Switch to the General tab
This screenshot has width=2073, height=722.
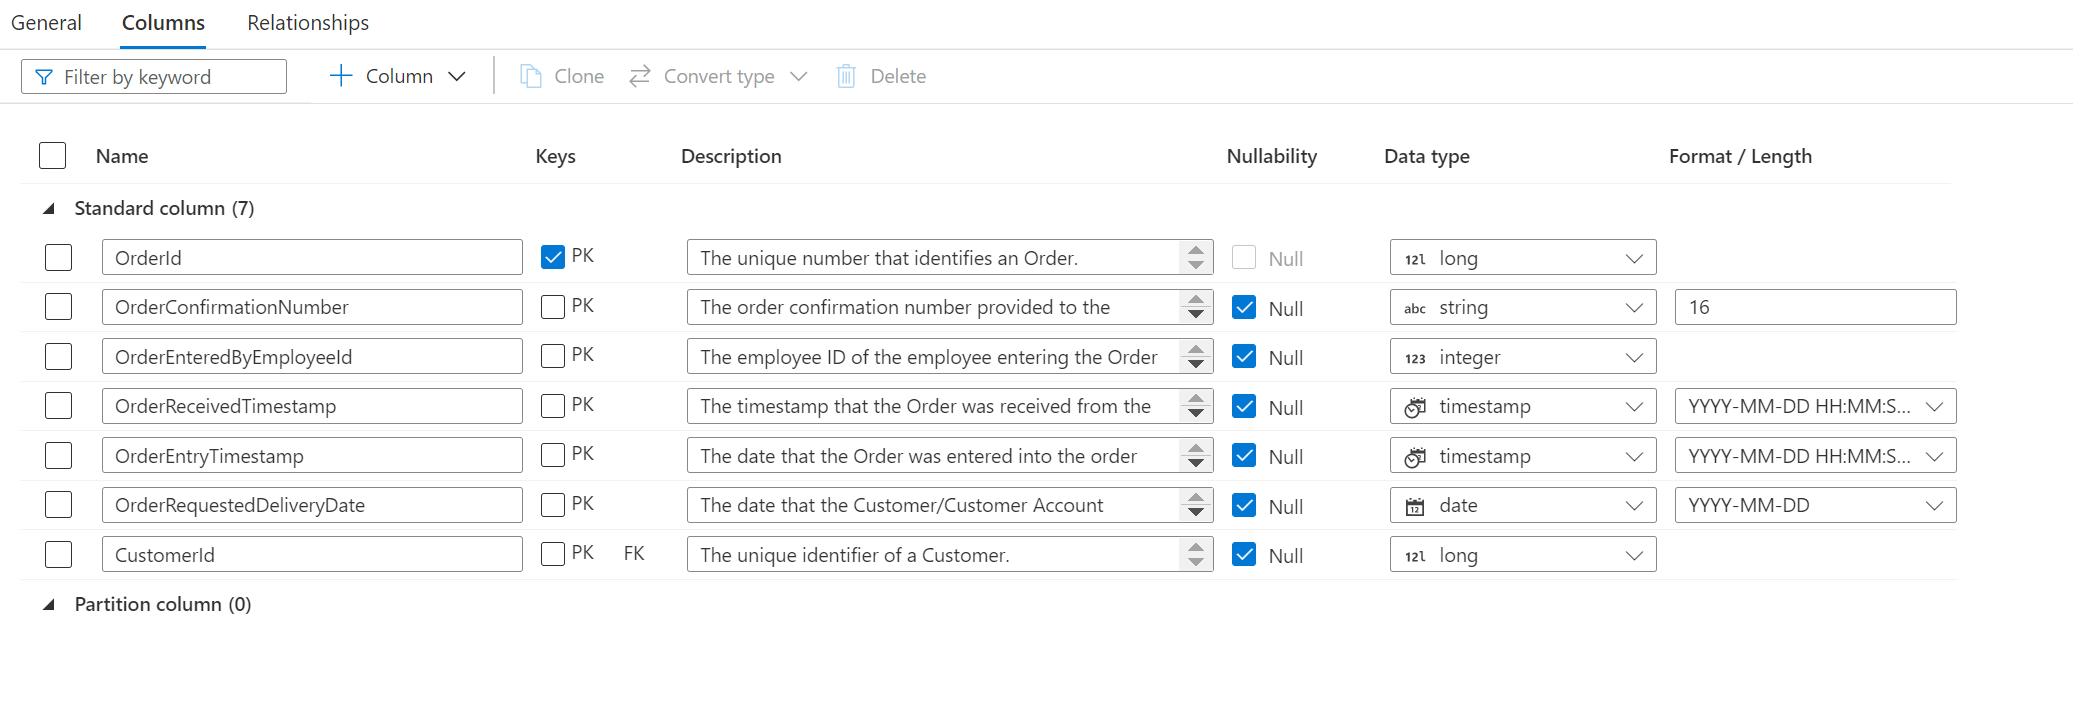[x=46, y=23]
